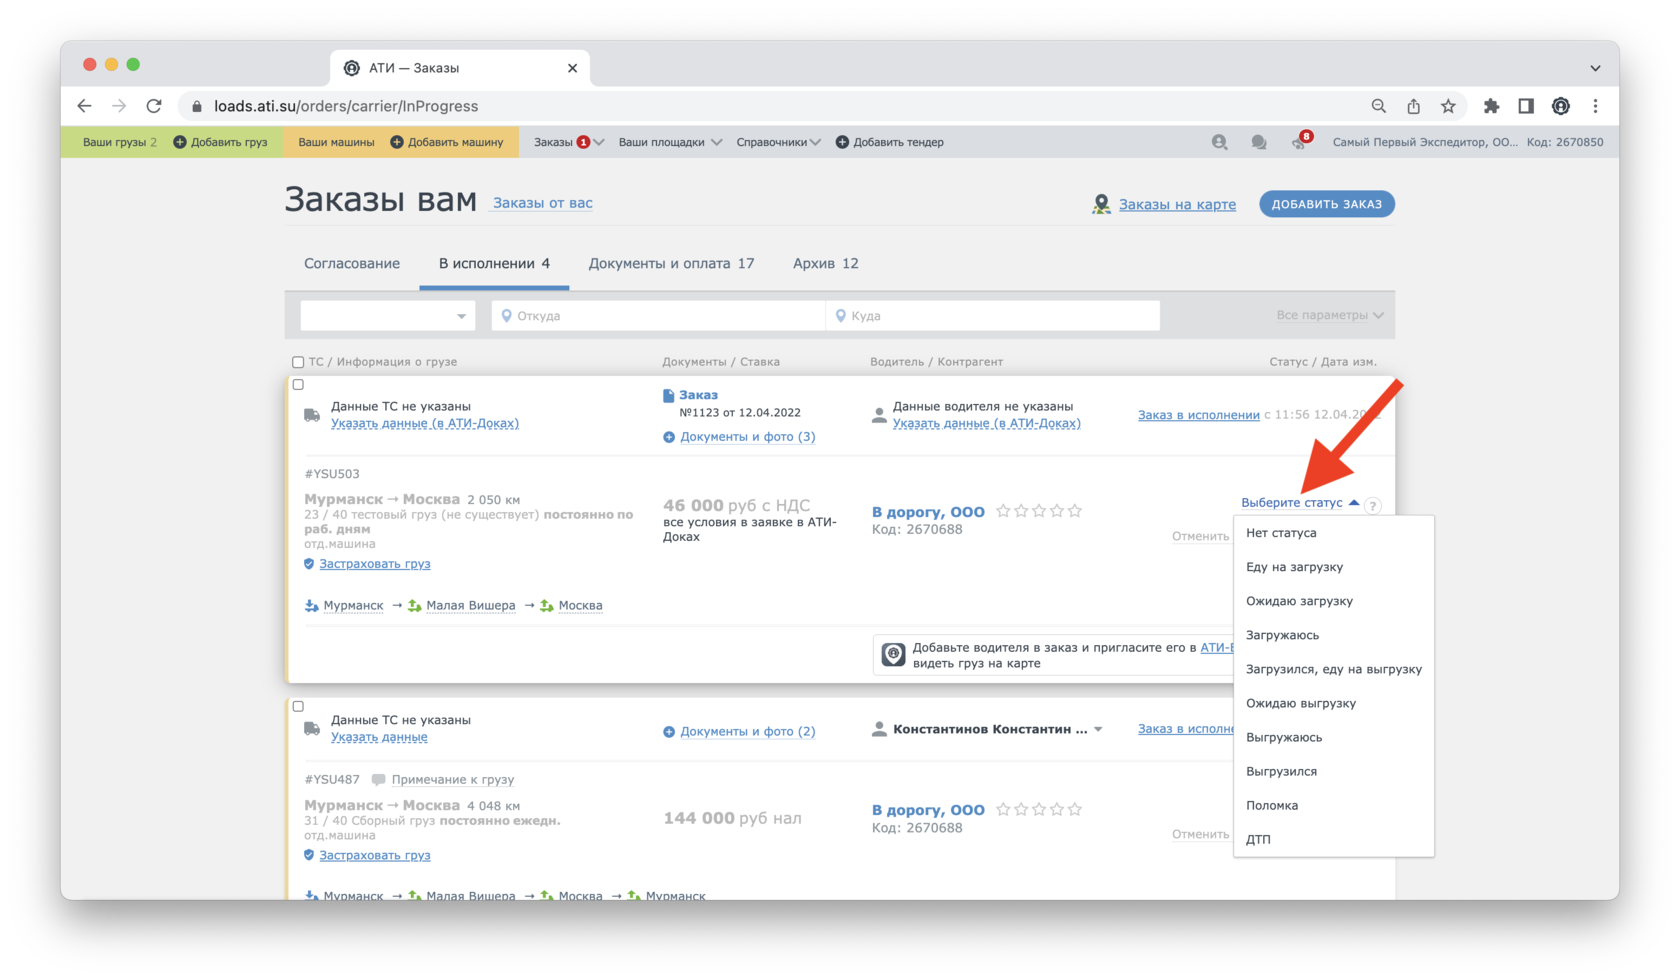Open browser zoom magnifier icon
The width and height of the screenshot is (1680, 980).
tap(1379, 106)
